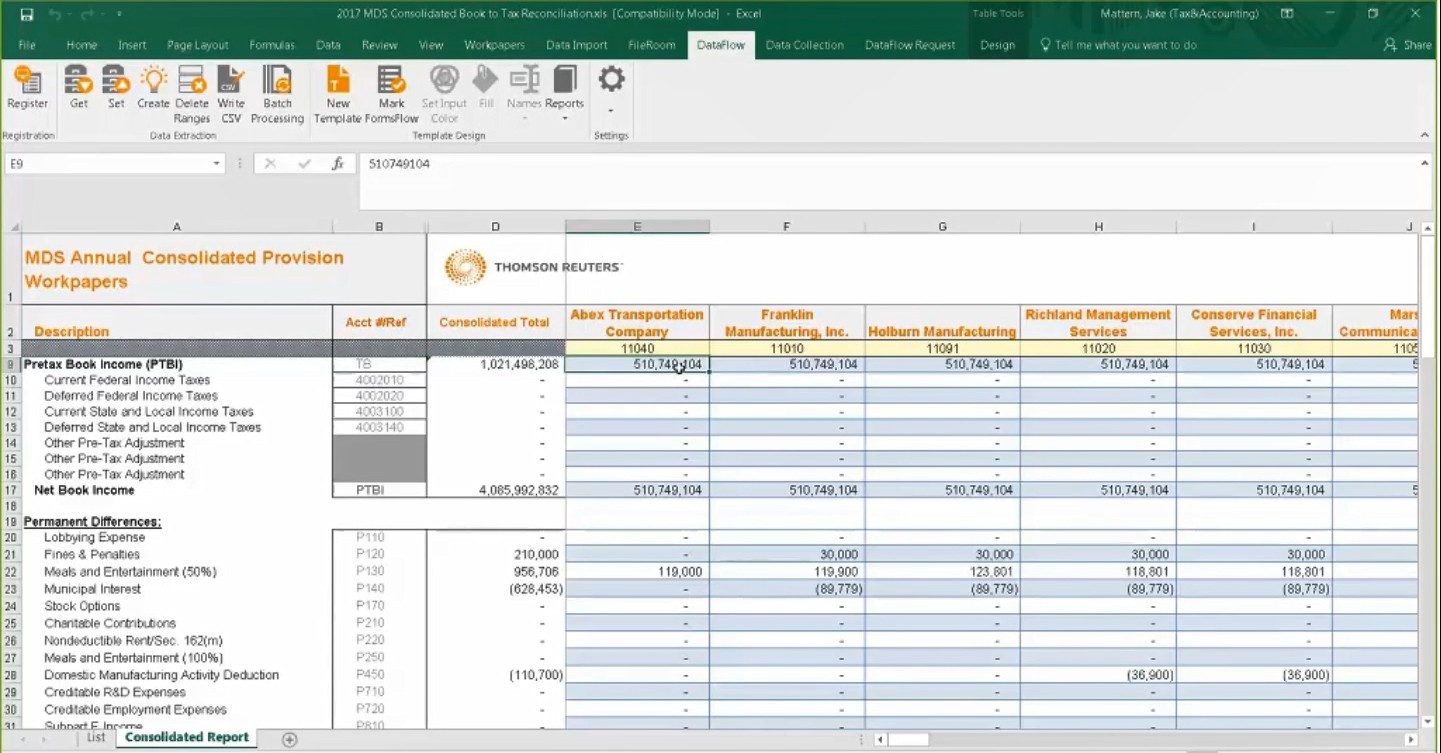Image resolution: width=1441 pixels, height=753 pixels.
Task: Switch to the Workpapers ribbon tab
Action: point(494,45)
